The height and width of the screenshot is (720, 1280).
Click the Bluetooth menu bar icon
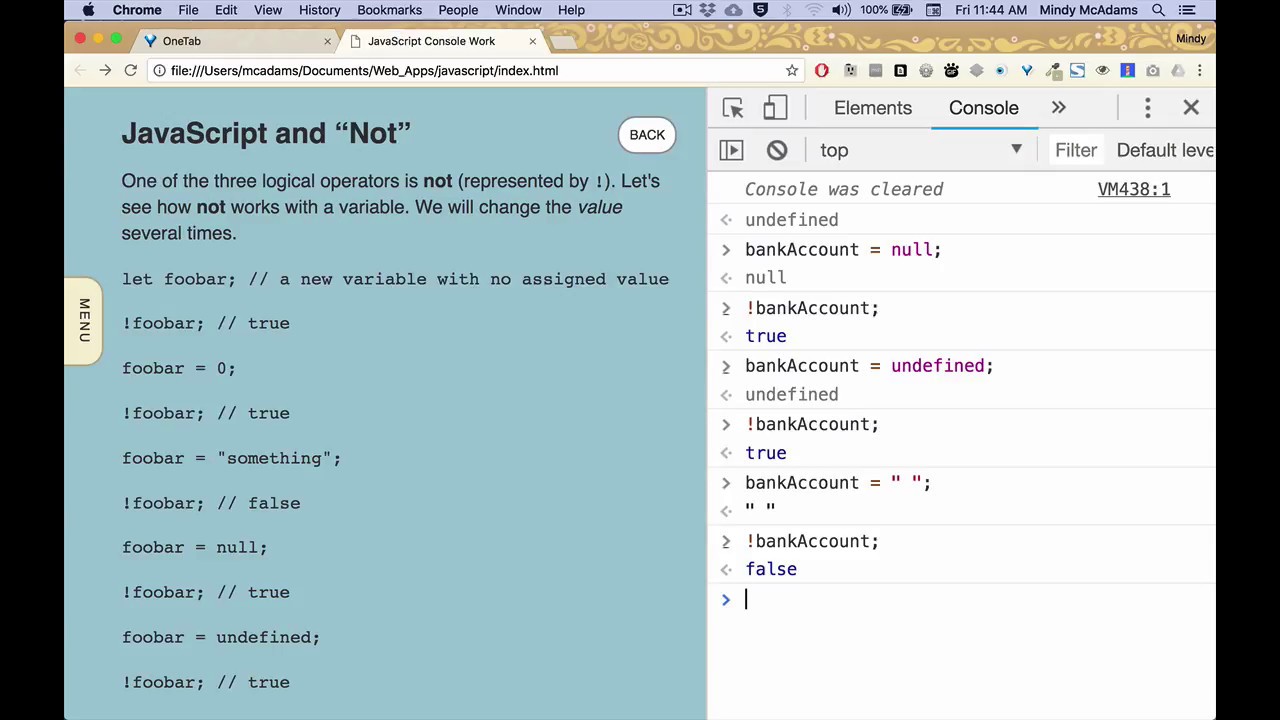788,10
